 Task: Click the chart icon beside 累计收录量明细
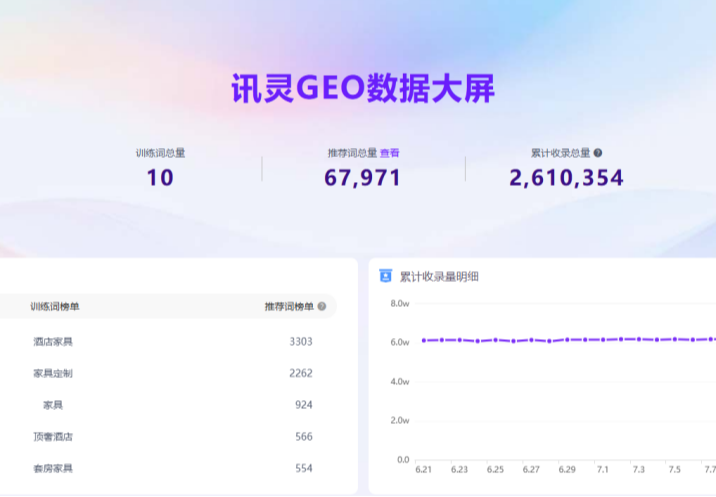(385, 276)
